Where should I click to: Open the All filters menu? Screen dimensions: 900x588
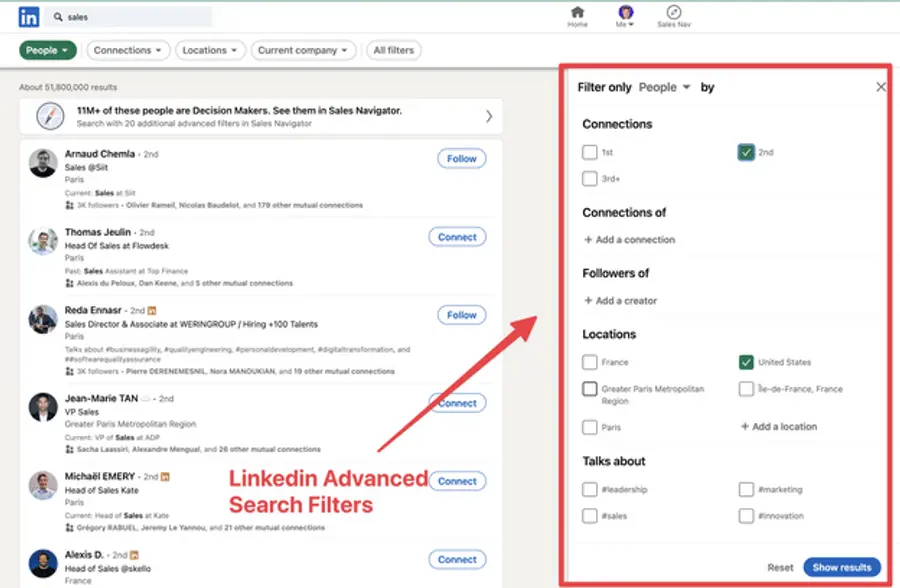[x=393, y=50]
